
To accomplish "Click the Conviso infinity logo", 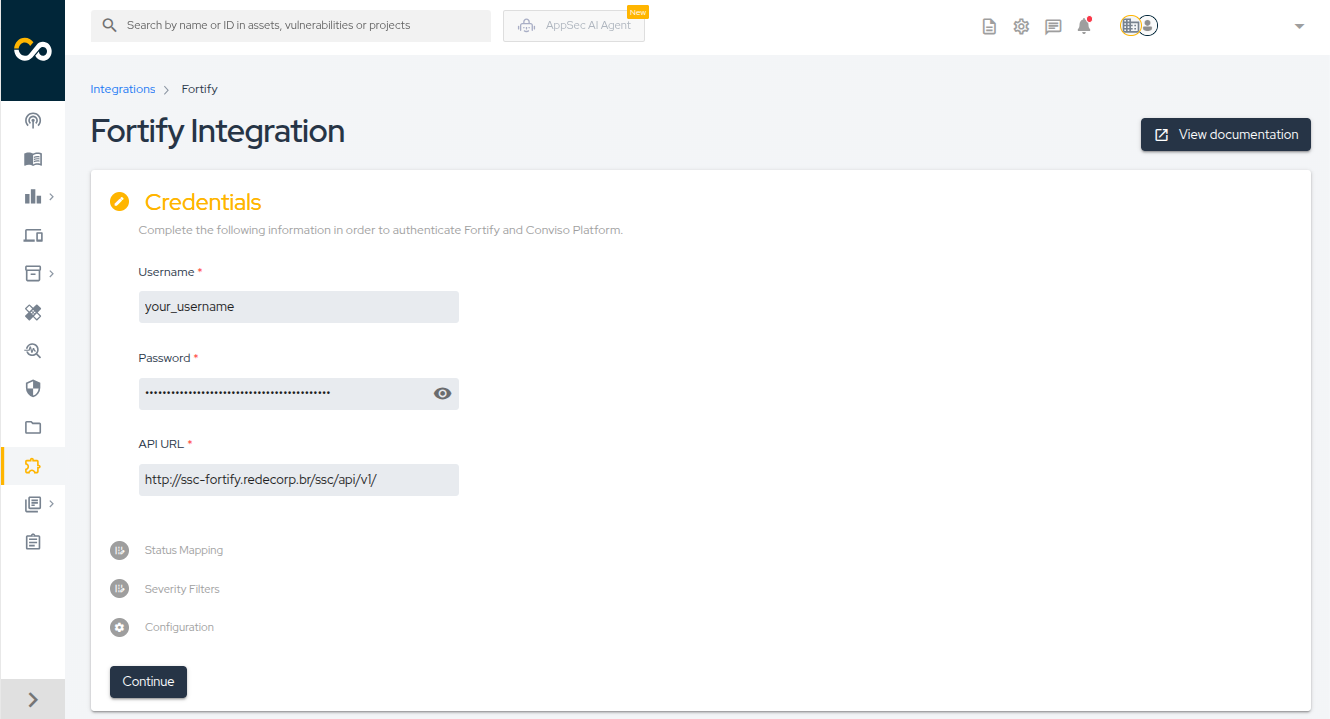I will click(x=33, y=50).
